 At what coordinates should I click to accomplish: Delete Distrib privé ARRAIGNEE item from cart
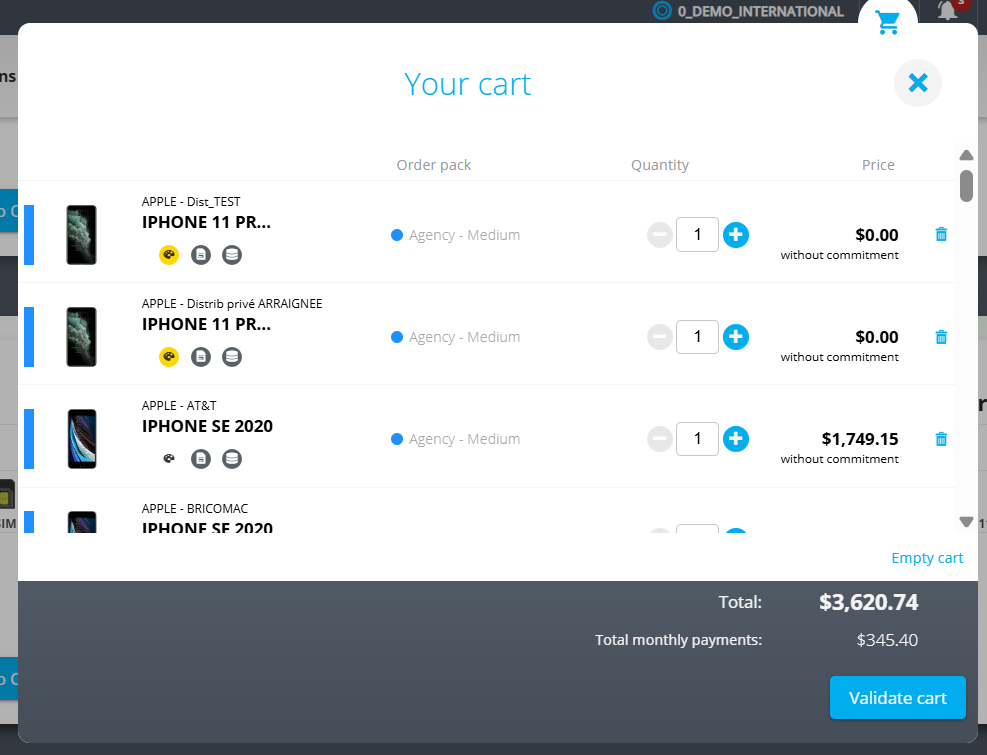tap(941, 337)
